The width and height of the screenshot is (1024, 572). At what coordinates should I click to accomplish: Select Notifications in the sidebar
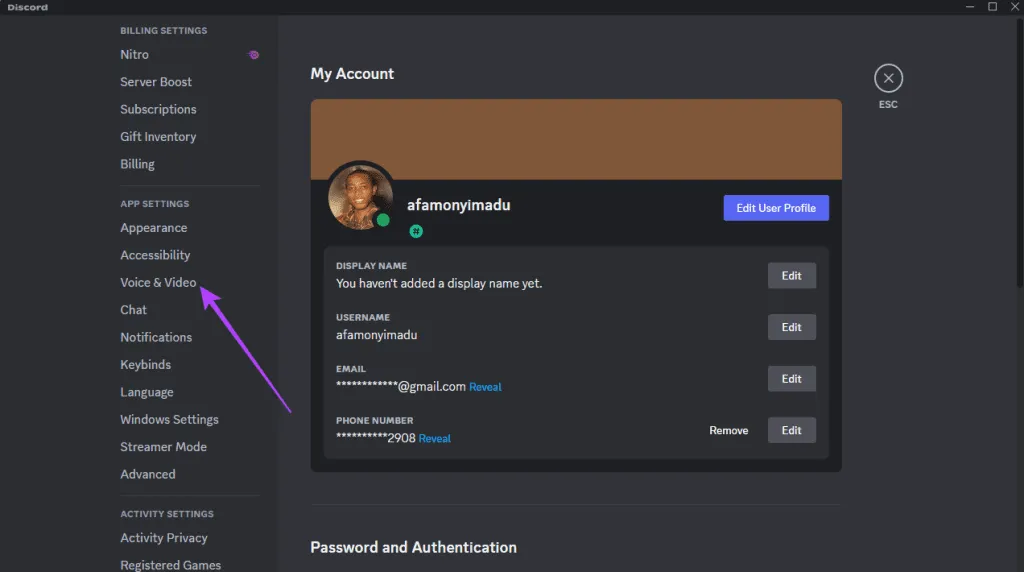[156, 337]
